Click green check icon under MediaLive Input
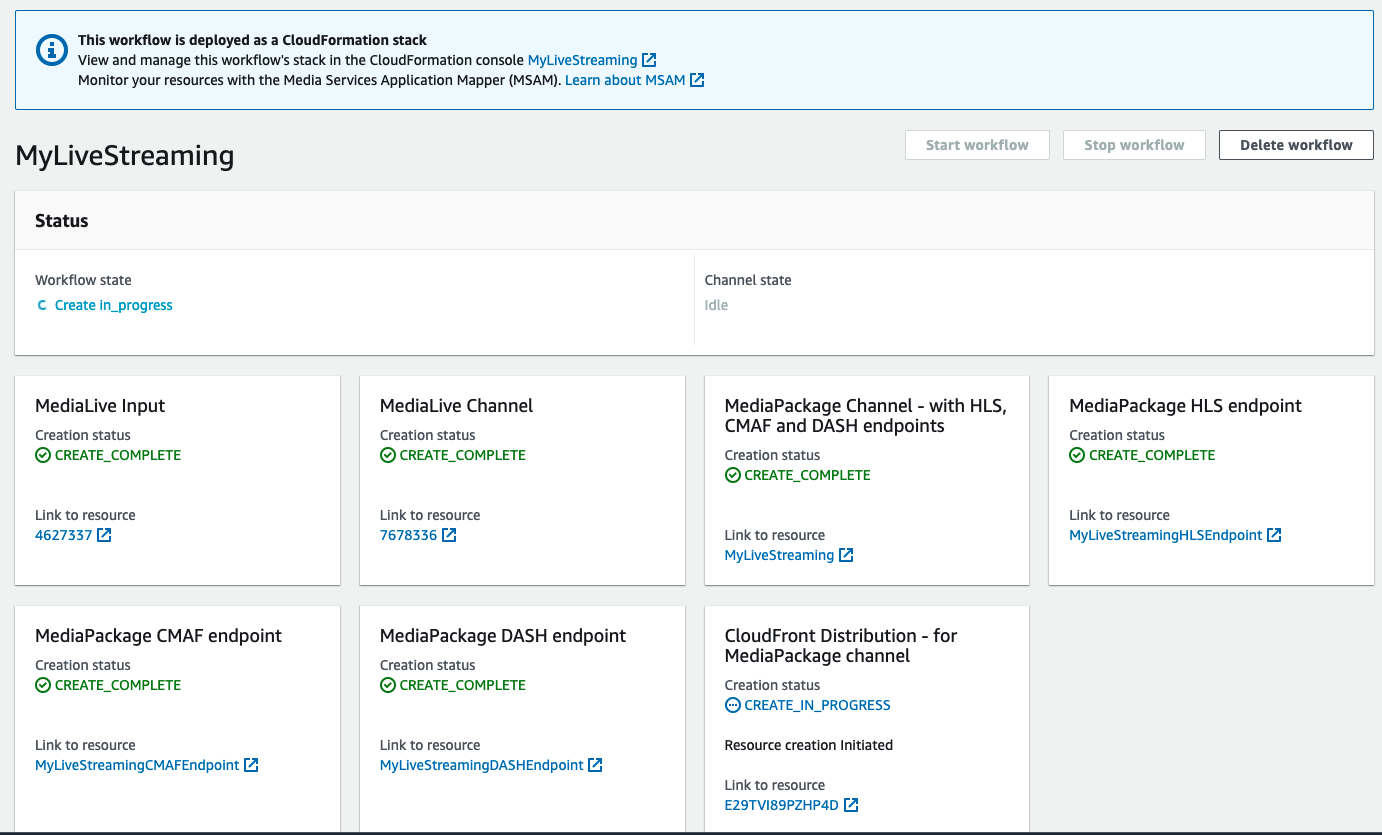 pos(43,455)
